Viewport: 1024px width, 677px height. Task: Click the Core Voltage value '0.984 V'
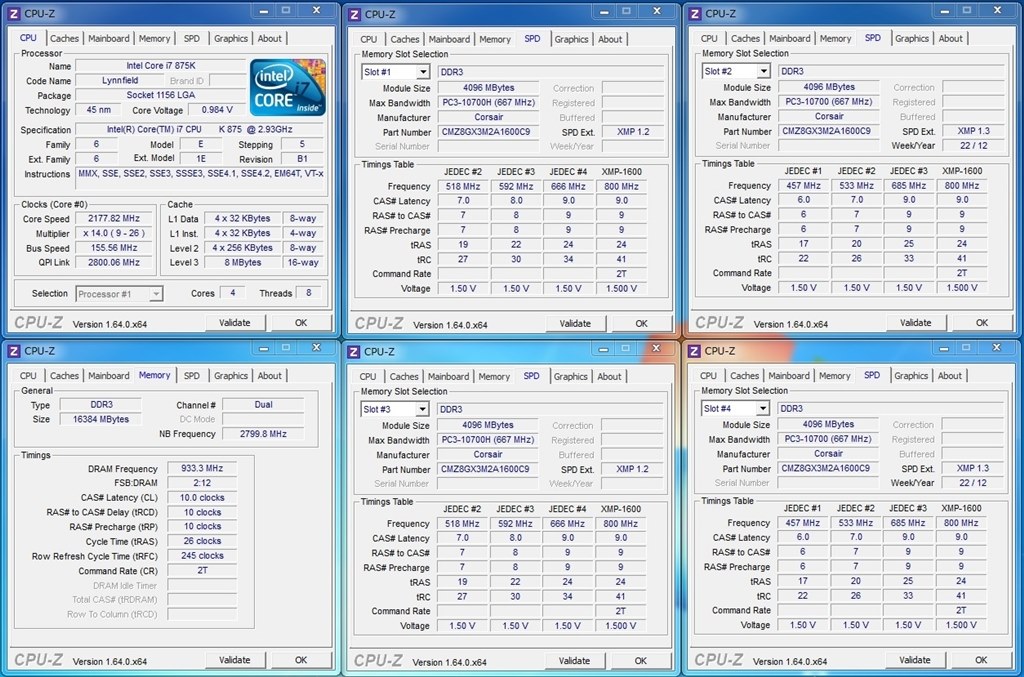[x=217, y=110]
